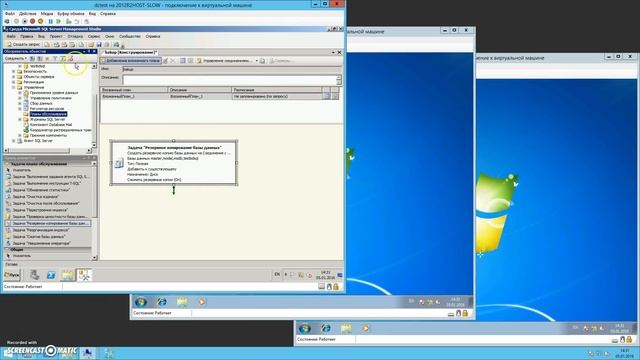Screen dimensions: 640x360
Task: Open the Сервис menu in SSMS
Action: (94, 36)
